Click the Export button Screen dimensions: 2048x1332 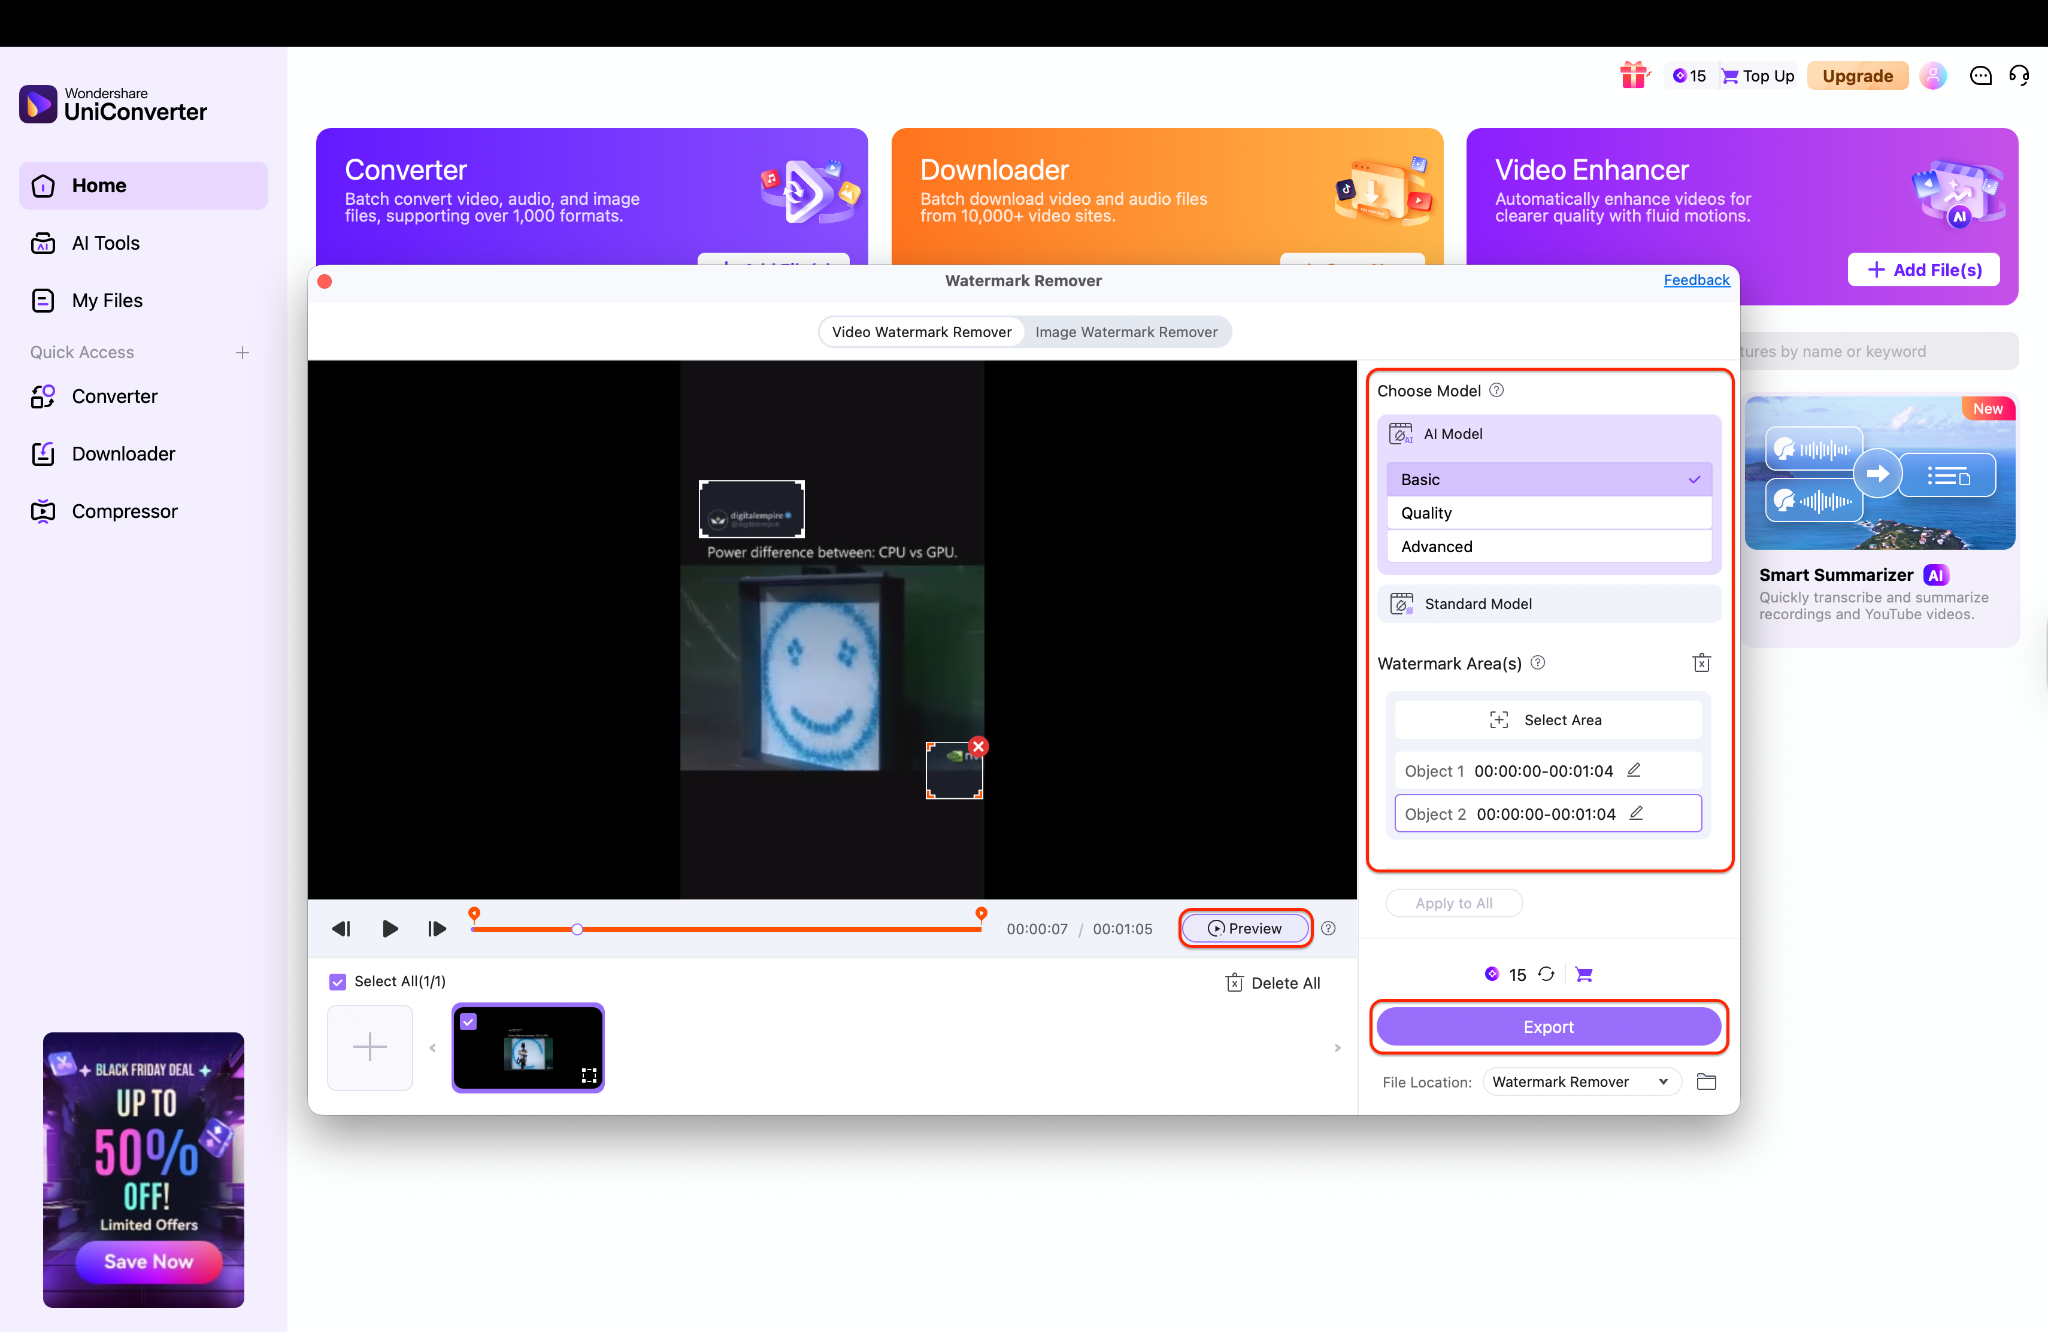(1548, 1027)
